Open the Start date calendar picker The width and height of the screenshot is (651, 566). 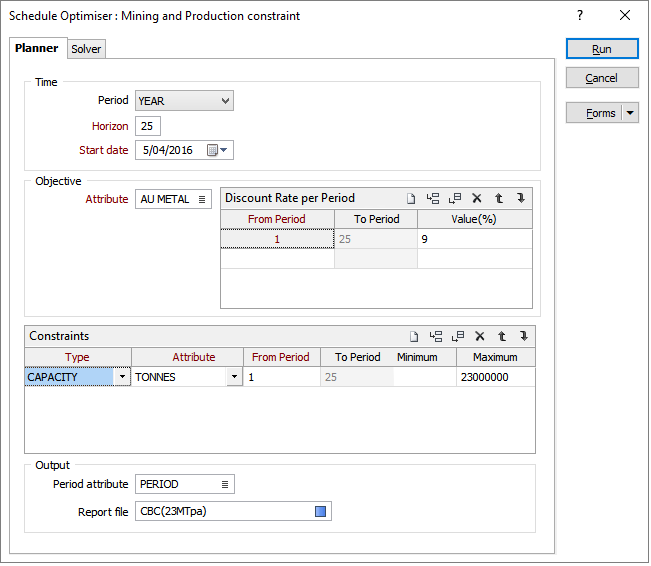coord(217,151)
